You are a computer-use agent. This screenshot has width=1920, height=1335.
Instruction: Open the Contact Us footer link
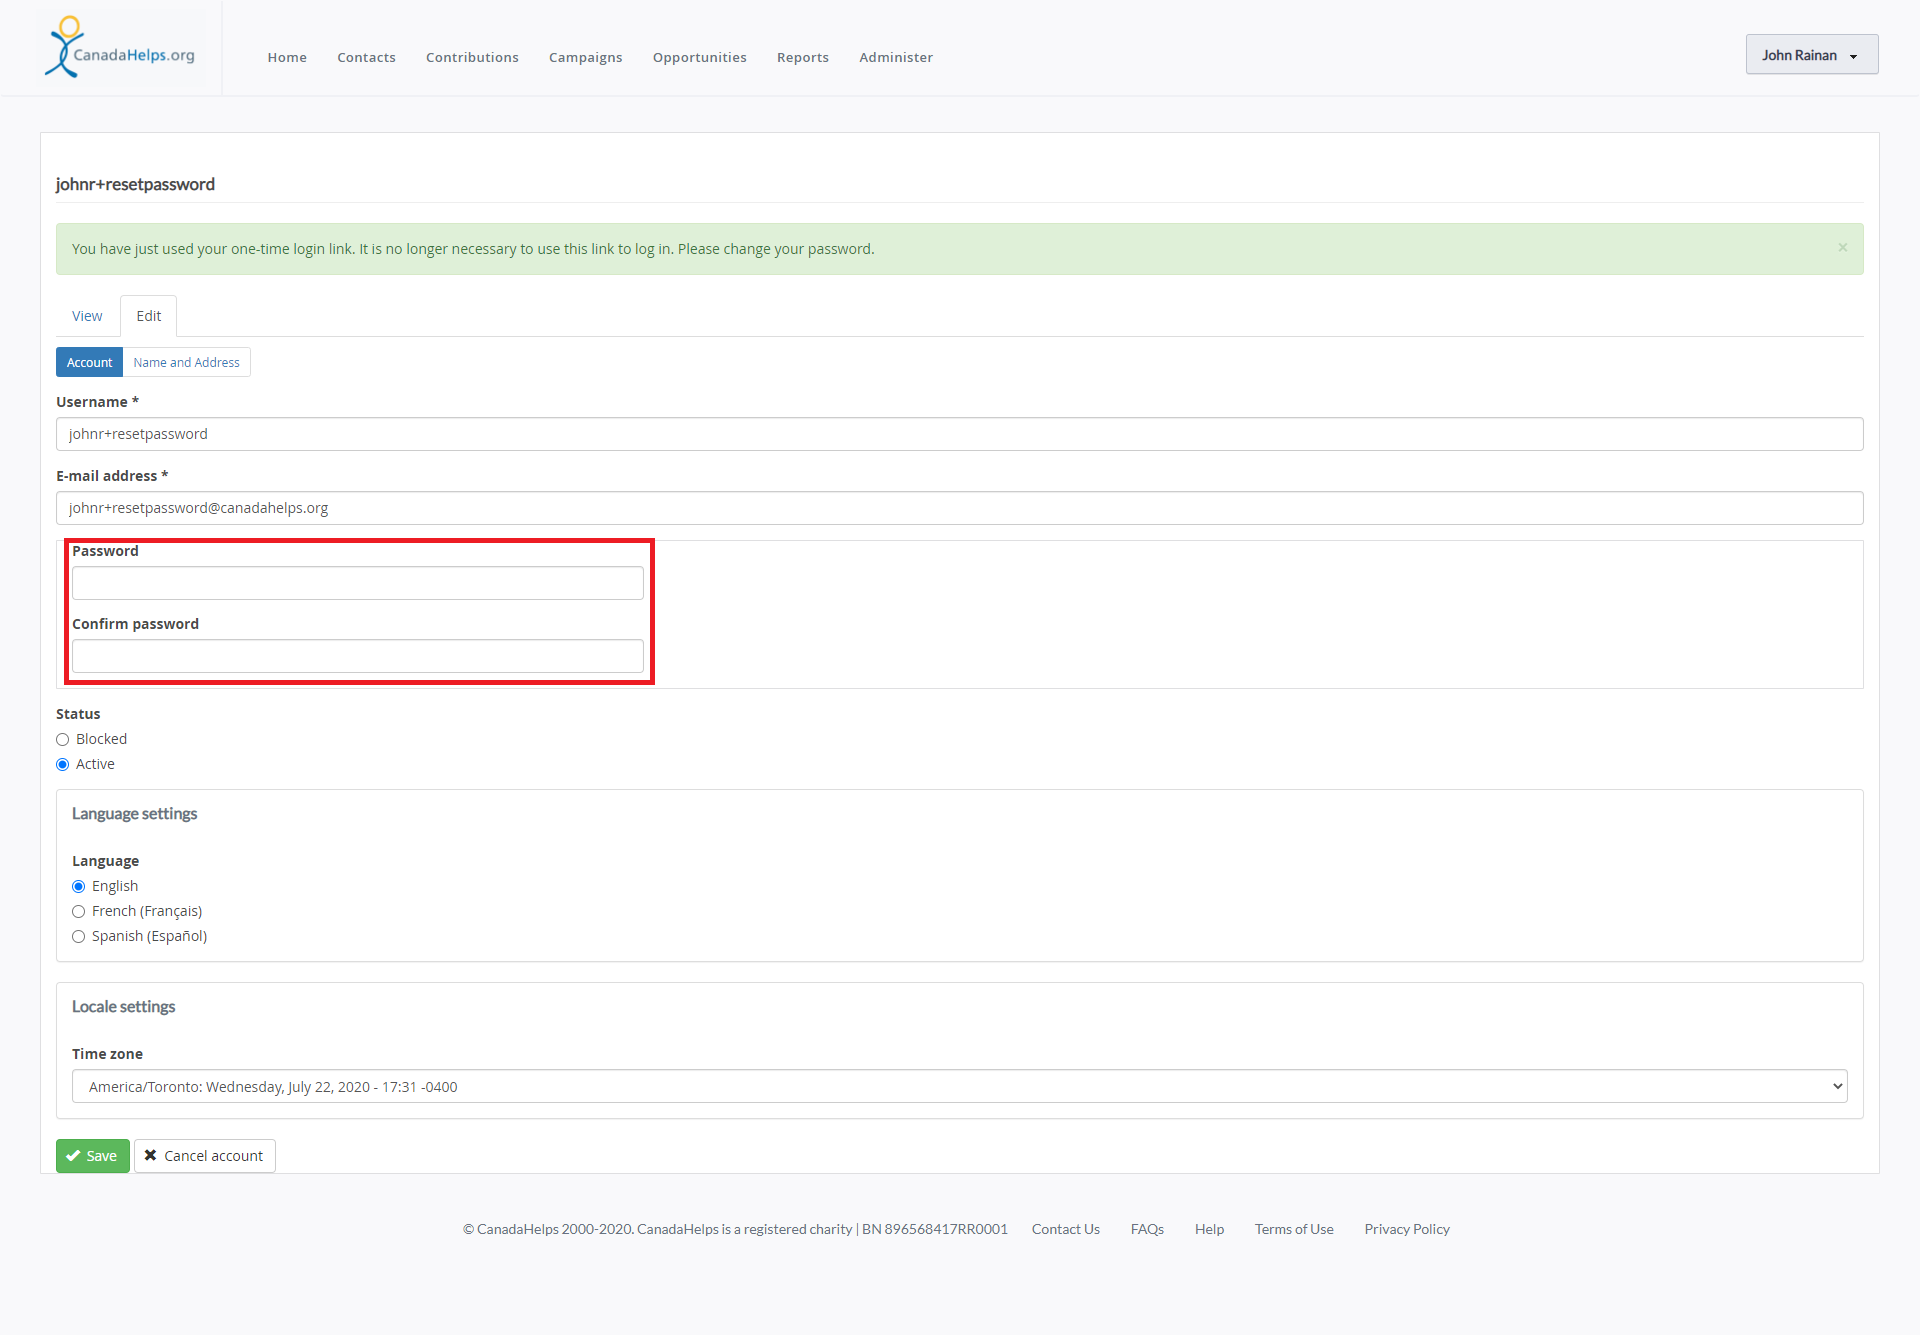coord(1065,1229)
